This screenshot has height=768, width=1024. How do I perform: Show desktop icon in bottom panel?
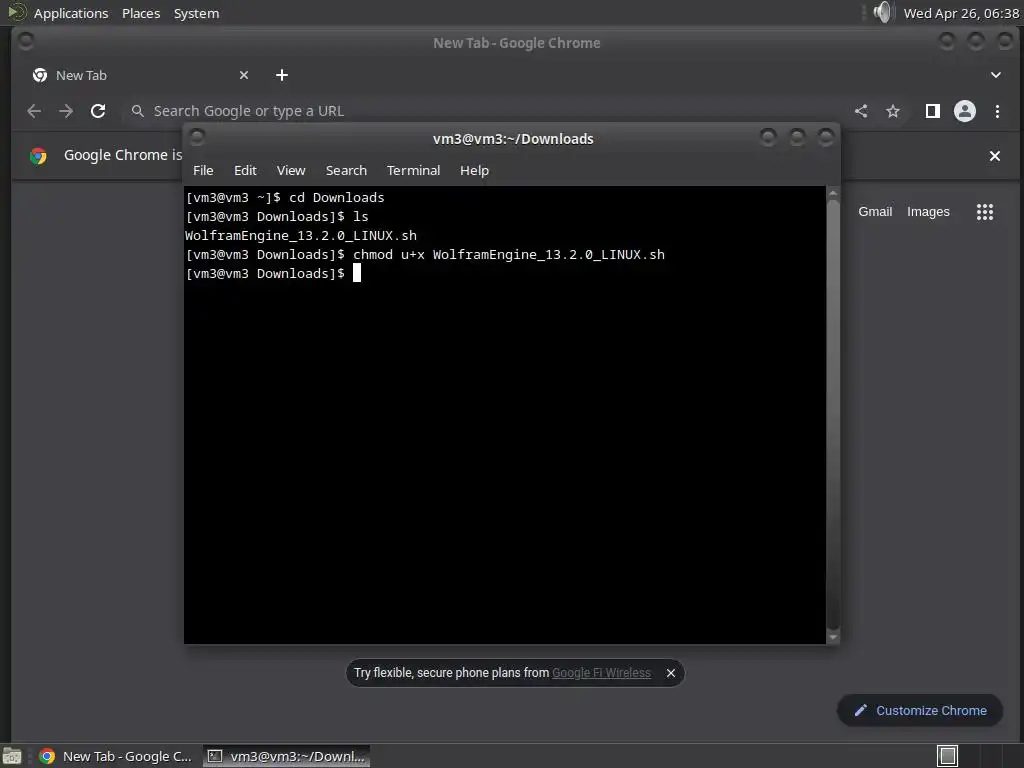[x=12, y=756]
